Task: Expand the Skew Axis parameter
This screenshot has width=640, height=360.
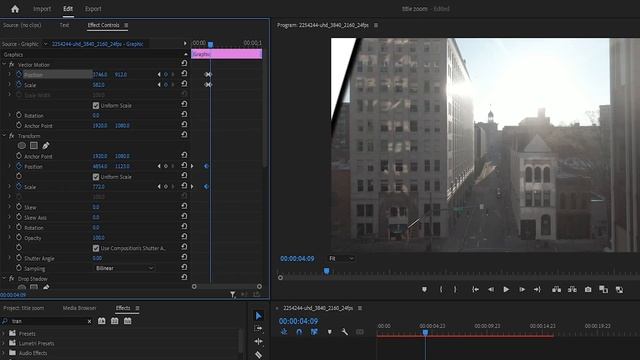Action: 10,217
